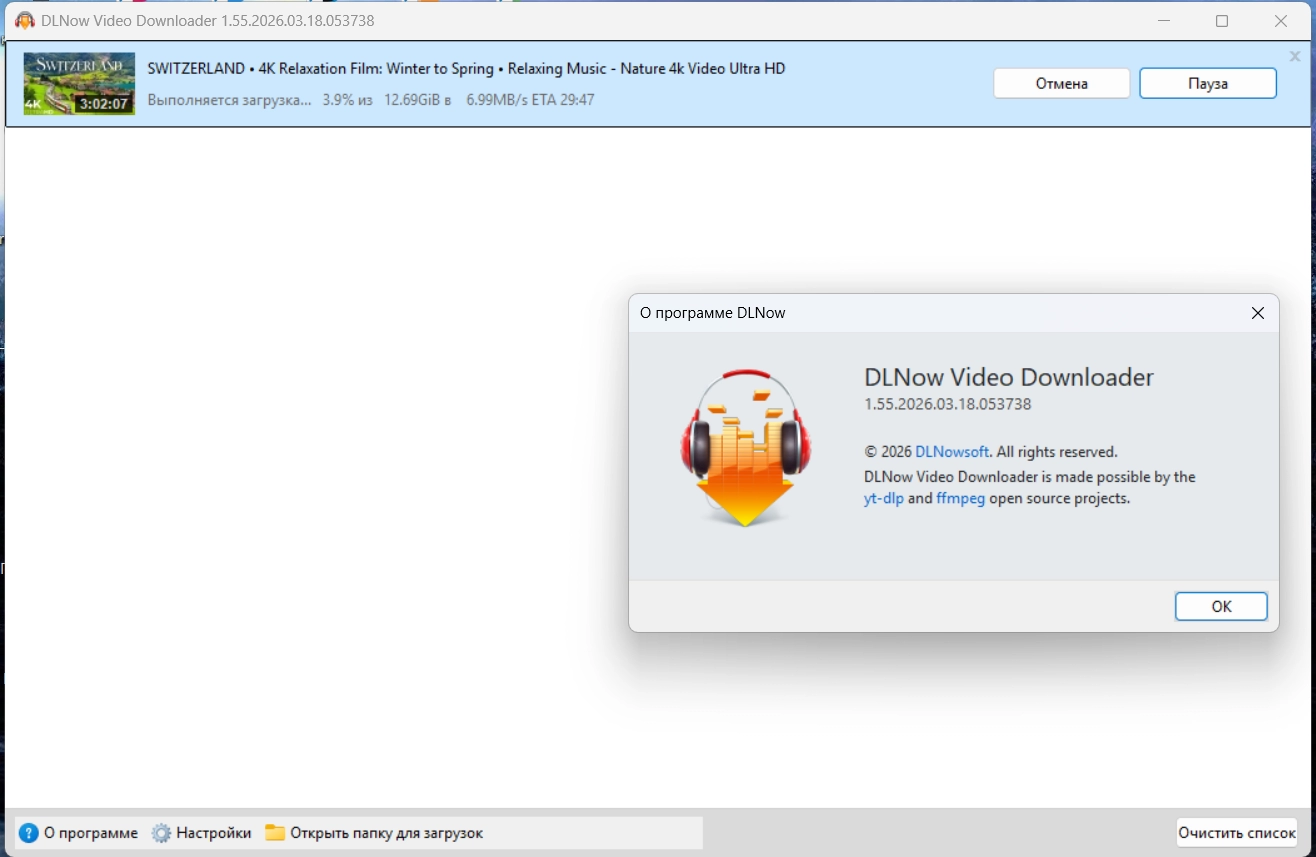Viewport: 1316px width, 857px height.
Task: Click the 3.9% progress value
Action: coord(339,100)
